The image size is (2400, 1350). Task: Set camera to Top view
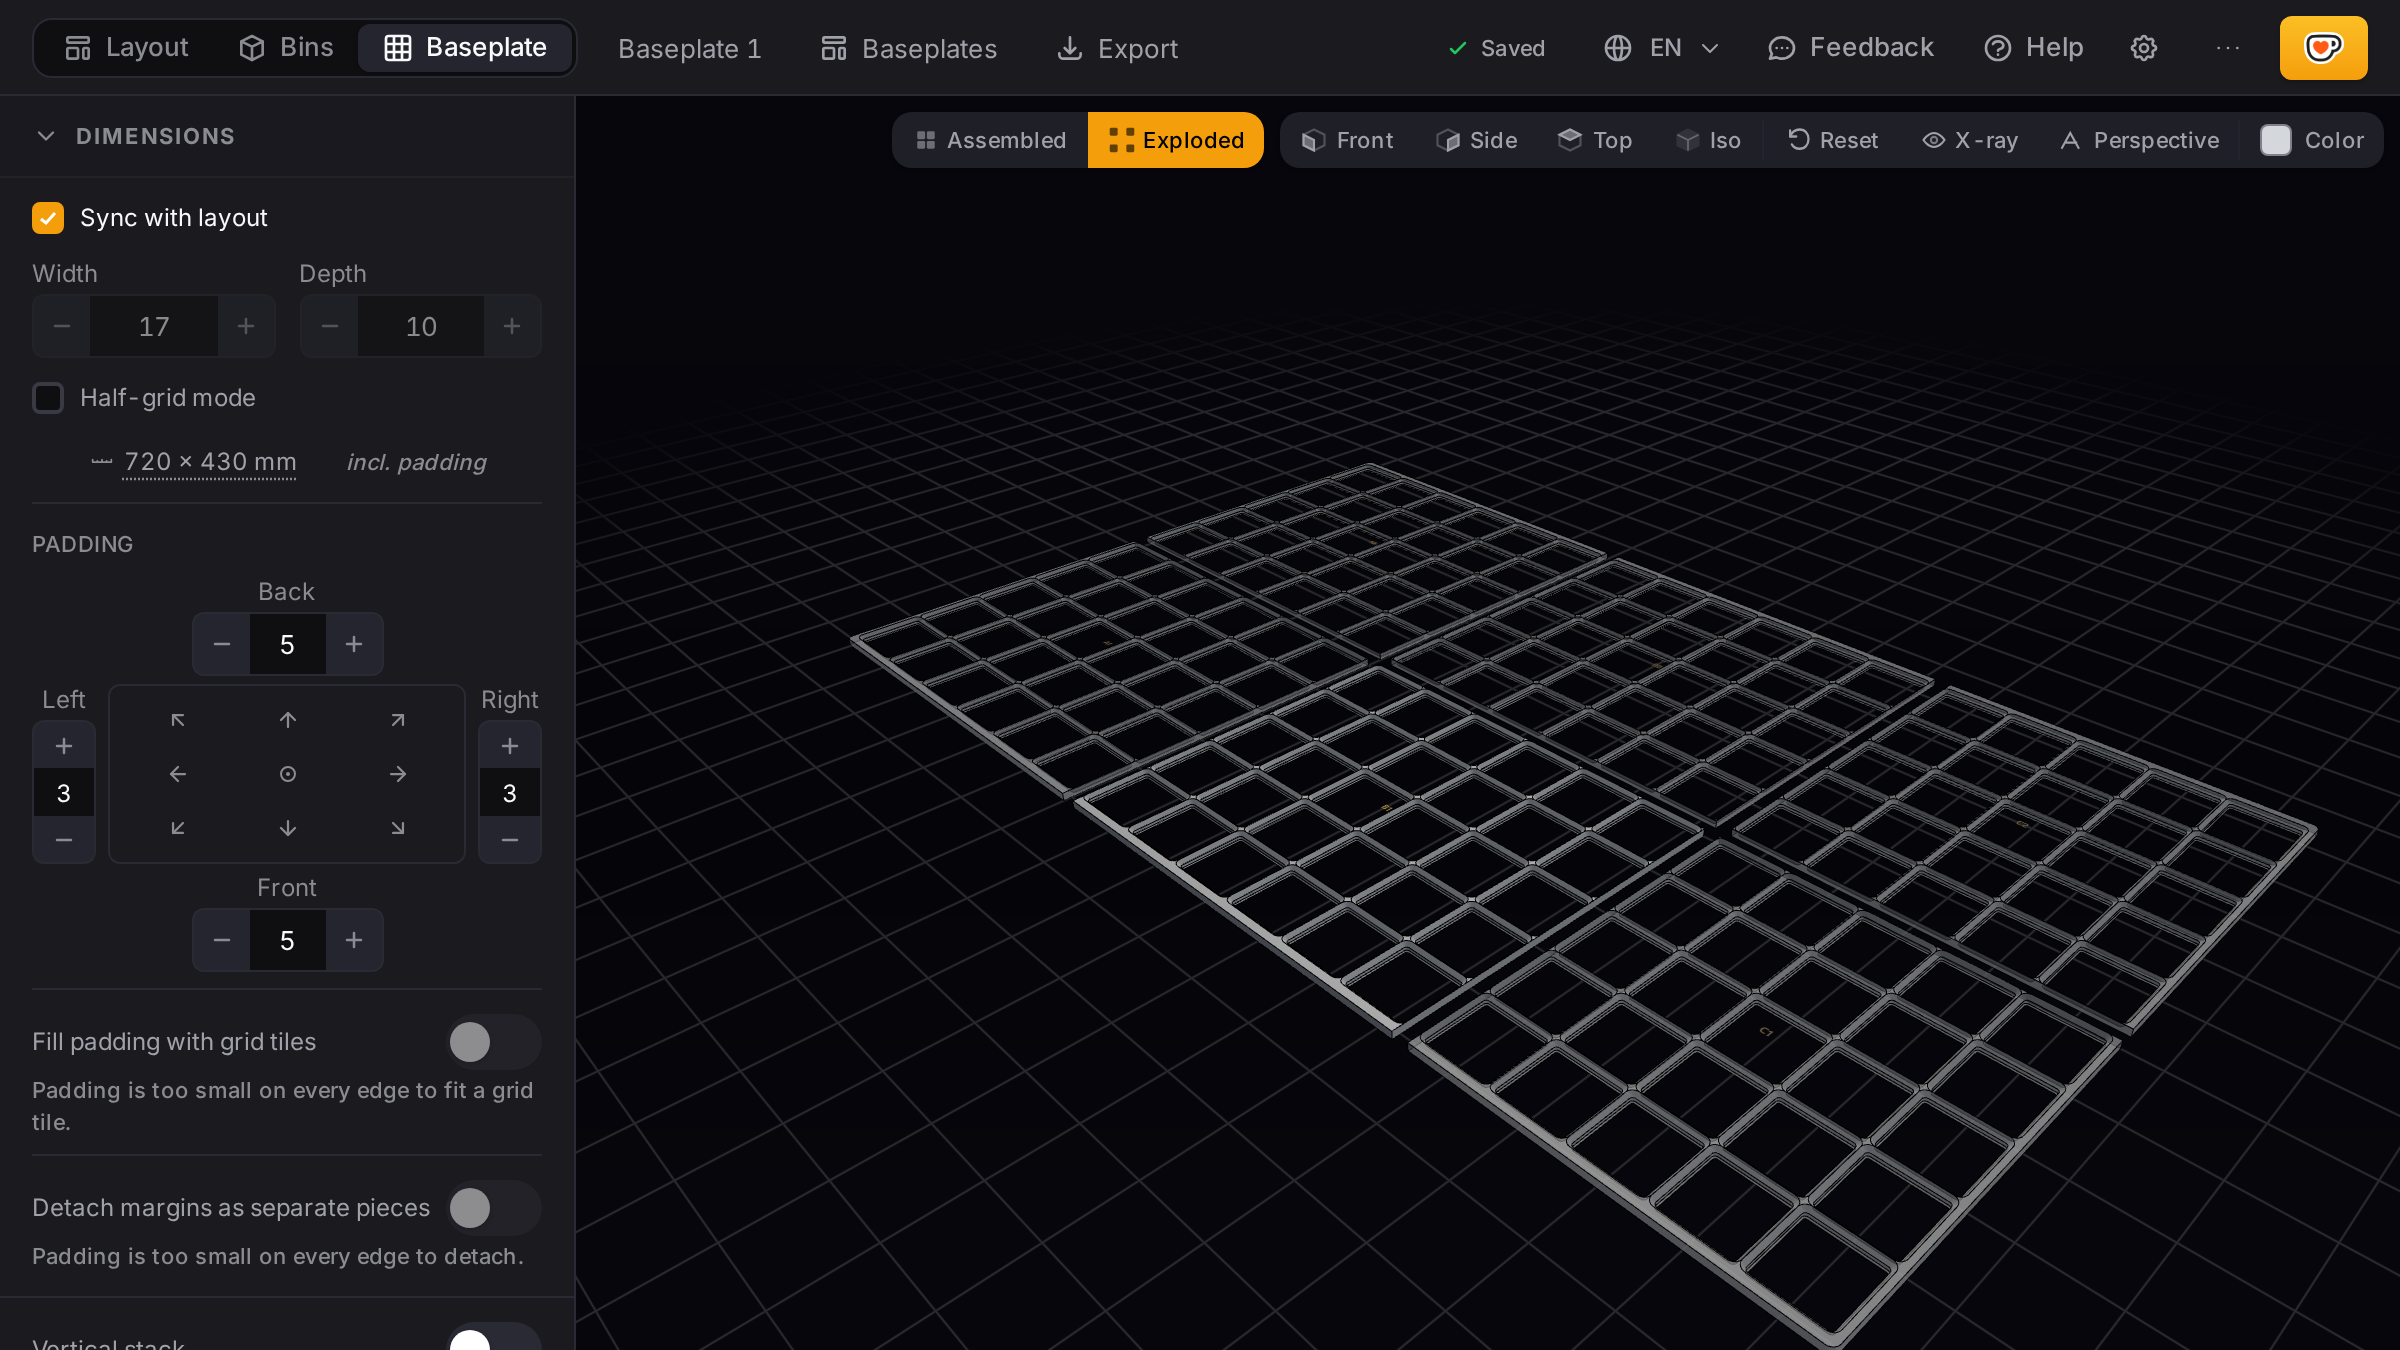coord(1595,140)
